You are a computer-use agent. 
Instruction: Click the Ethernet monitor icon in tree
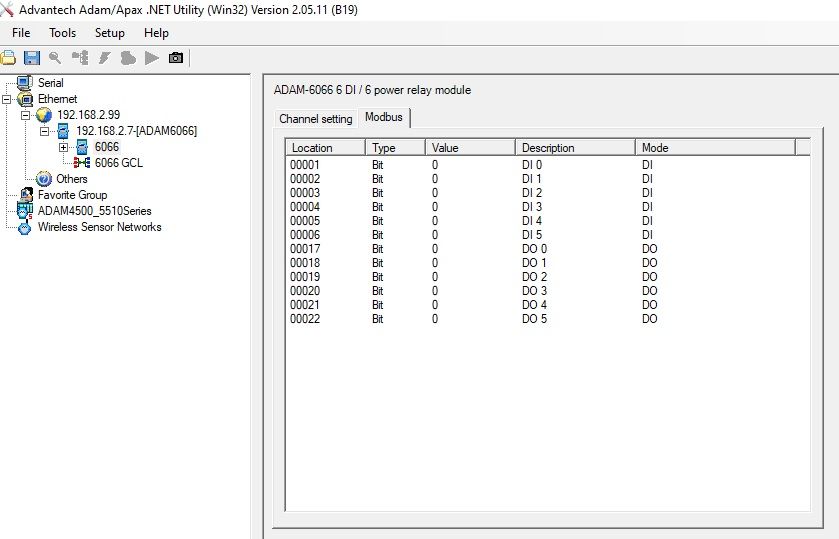[25, 99]
